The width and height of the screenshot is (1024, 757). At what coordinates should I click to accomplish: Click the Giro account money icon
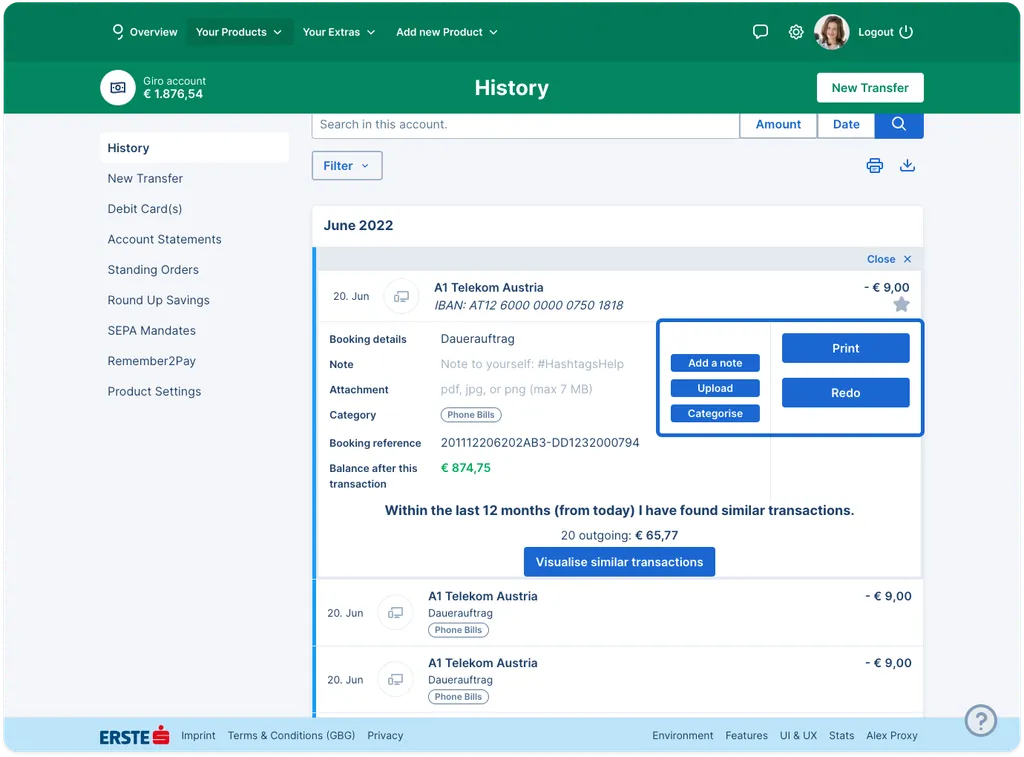[x=118, y=88]
